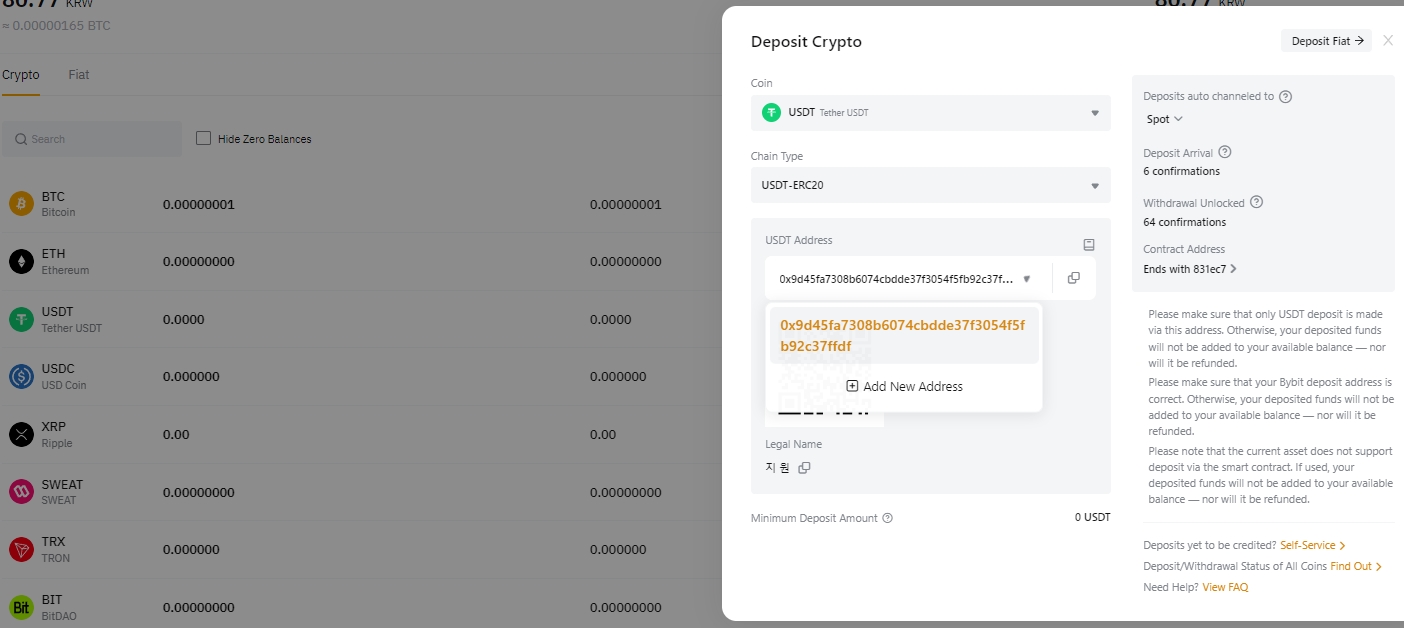Screen dimensions: 1404x628
Task: Click the '64 confirmations' text
Action: pos(1184,222)
